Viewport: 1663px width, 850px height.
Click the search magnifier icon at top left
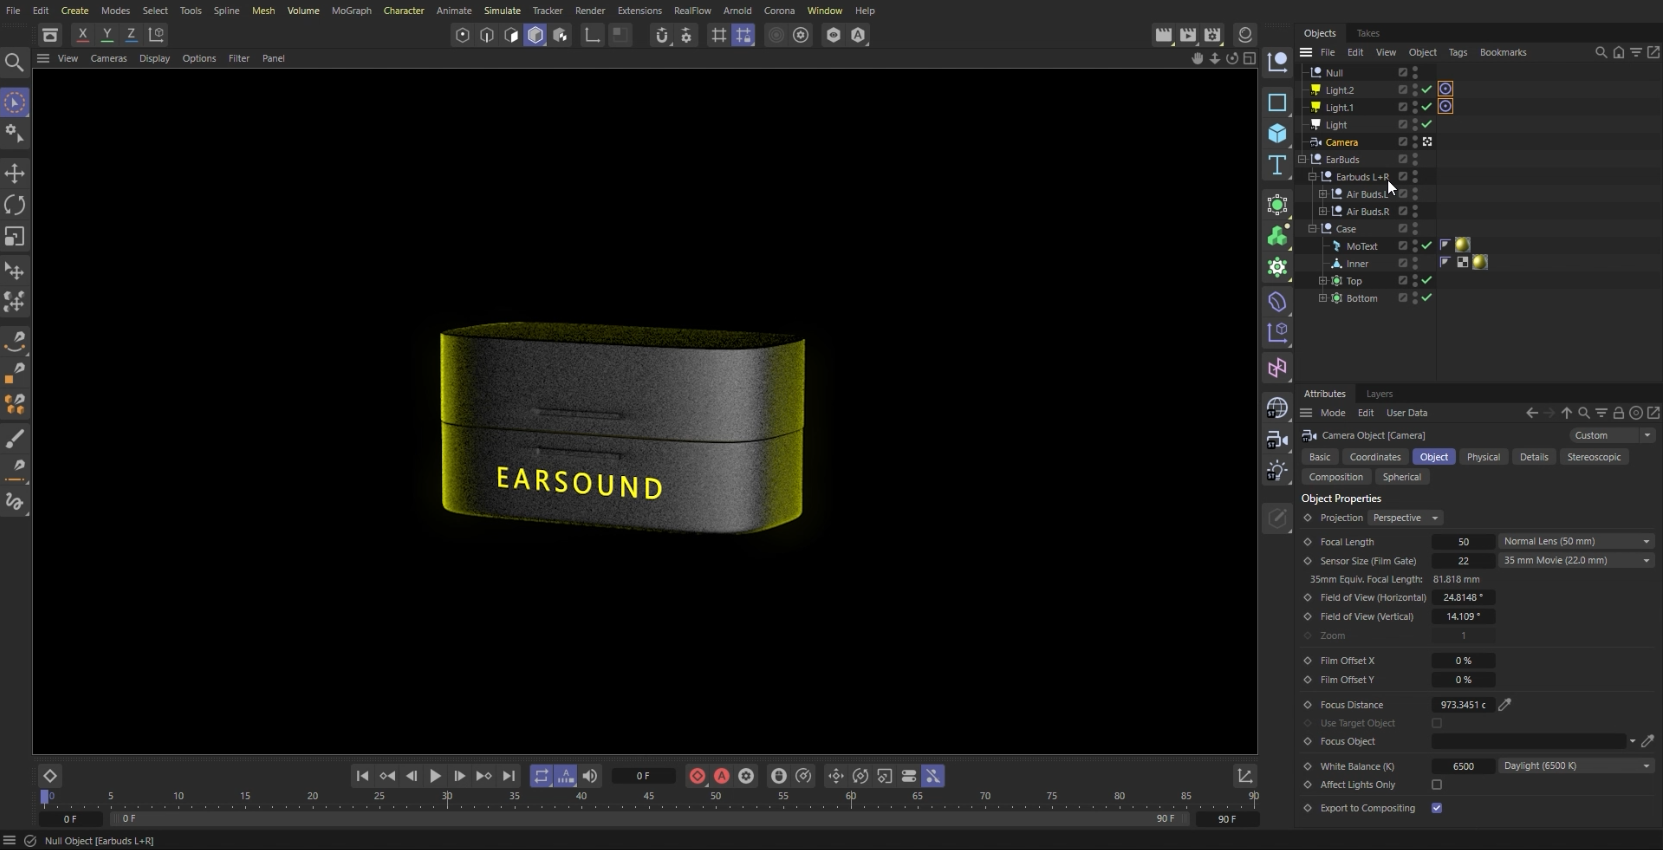click(14, 63)
